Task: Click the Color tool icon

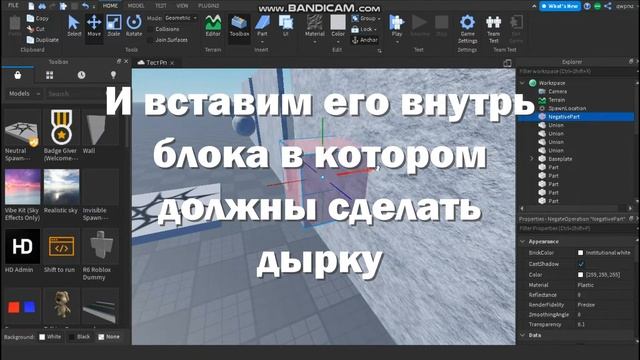Action: coord(338,23)
